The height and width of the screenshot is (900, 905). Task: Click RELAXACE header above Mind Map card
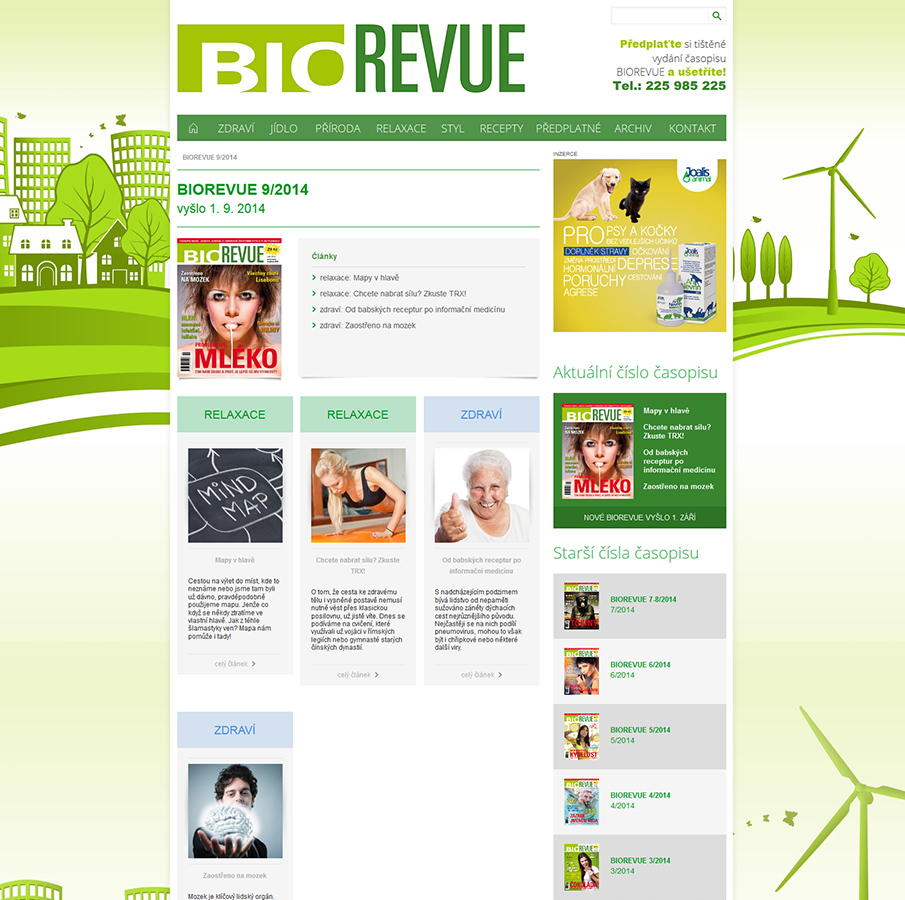click(x=235, y=414)
